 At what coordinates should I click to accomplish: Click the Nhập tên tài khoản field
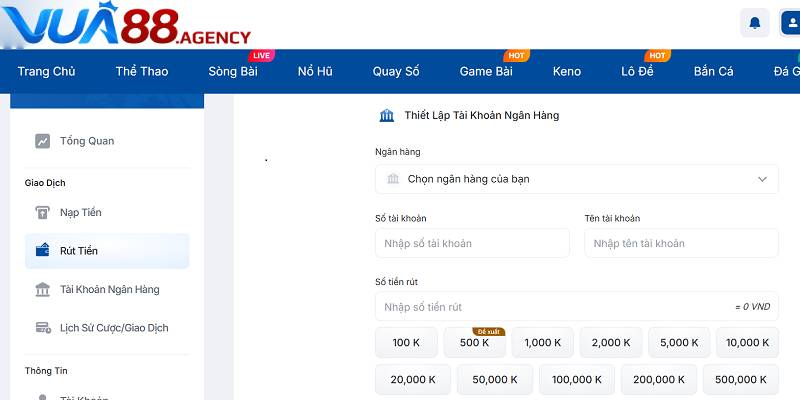[x=681, y=243]
